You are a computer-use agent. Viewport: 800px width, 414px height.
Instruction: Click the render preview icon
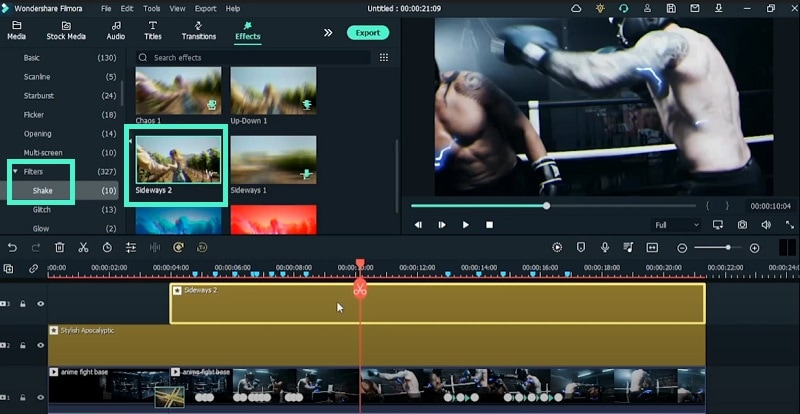point(557,248)
